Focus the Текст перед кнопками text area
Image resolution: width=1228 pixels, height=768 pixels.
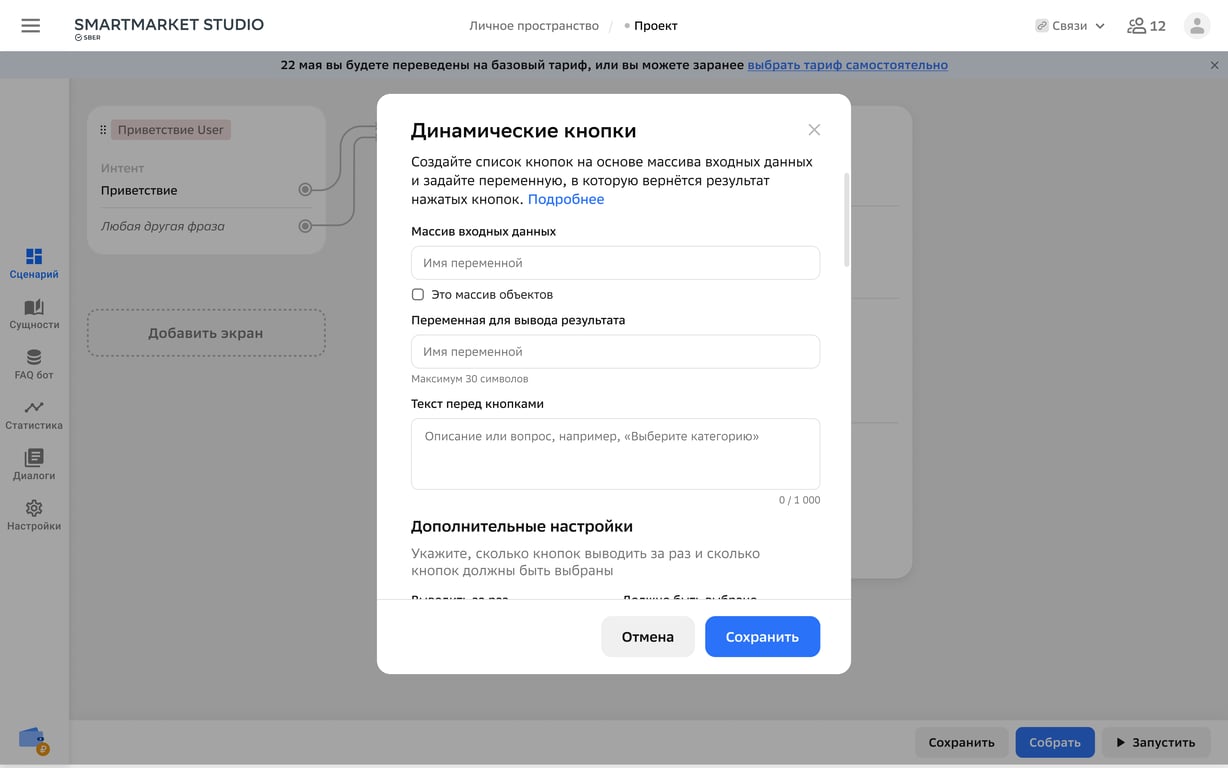coord(615,454)
